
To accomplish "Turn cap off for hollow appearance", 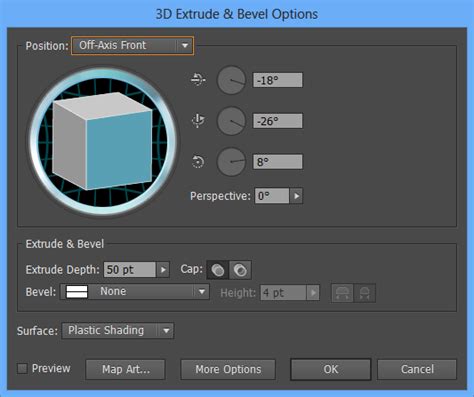I will tap(240, 270).
